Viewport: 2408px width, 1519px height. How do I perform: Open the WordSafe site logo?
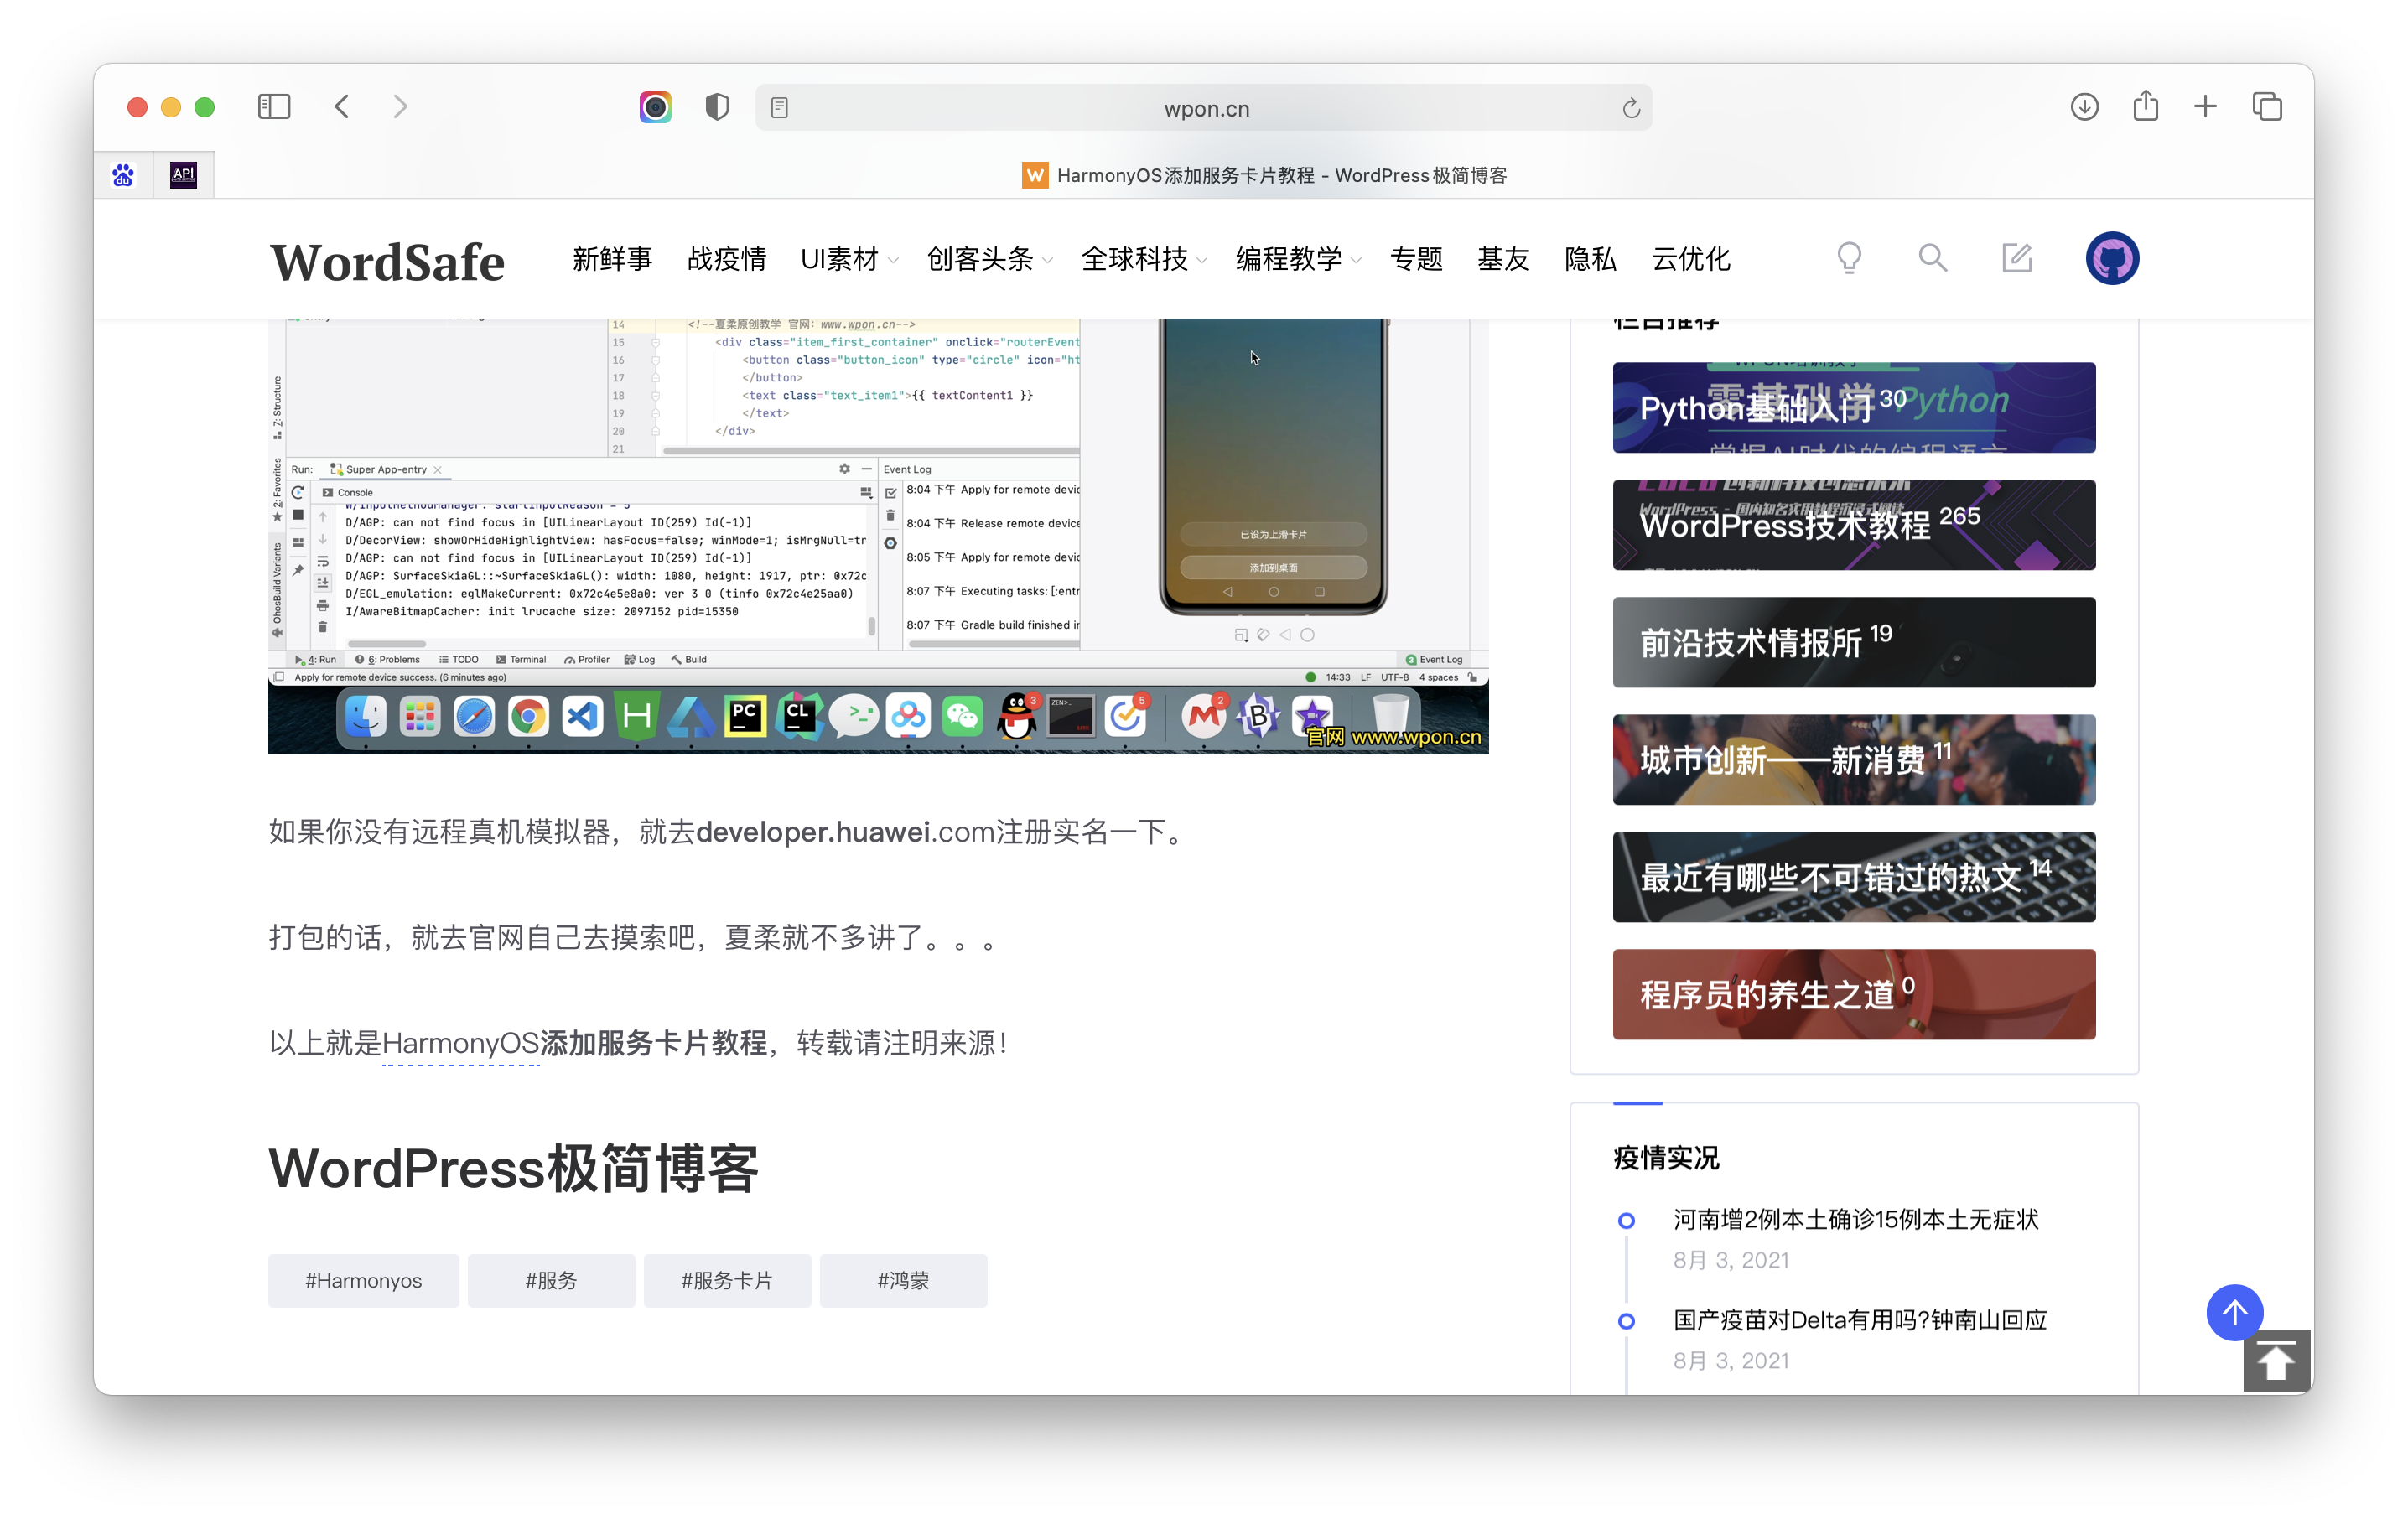click(x=387, y=261)
